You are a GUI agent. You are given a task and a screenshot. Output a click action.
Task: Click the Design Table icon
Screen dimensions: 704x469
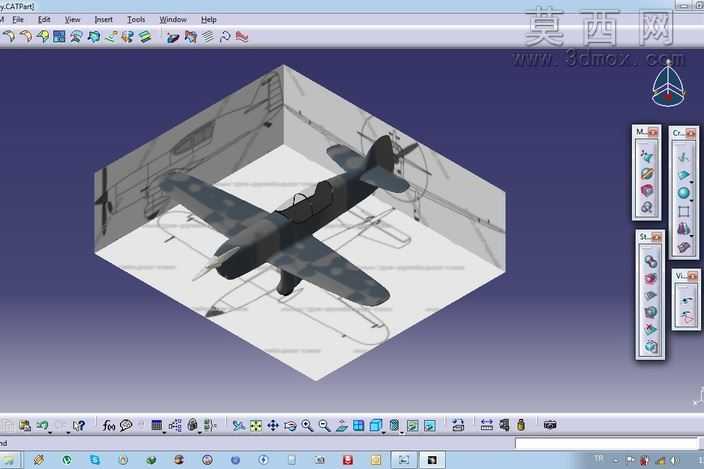coord(156,425)
